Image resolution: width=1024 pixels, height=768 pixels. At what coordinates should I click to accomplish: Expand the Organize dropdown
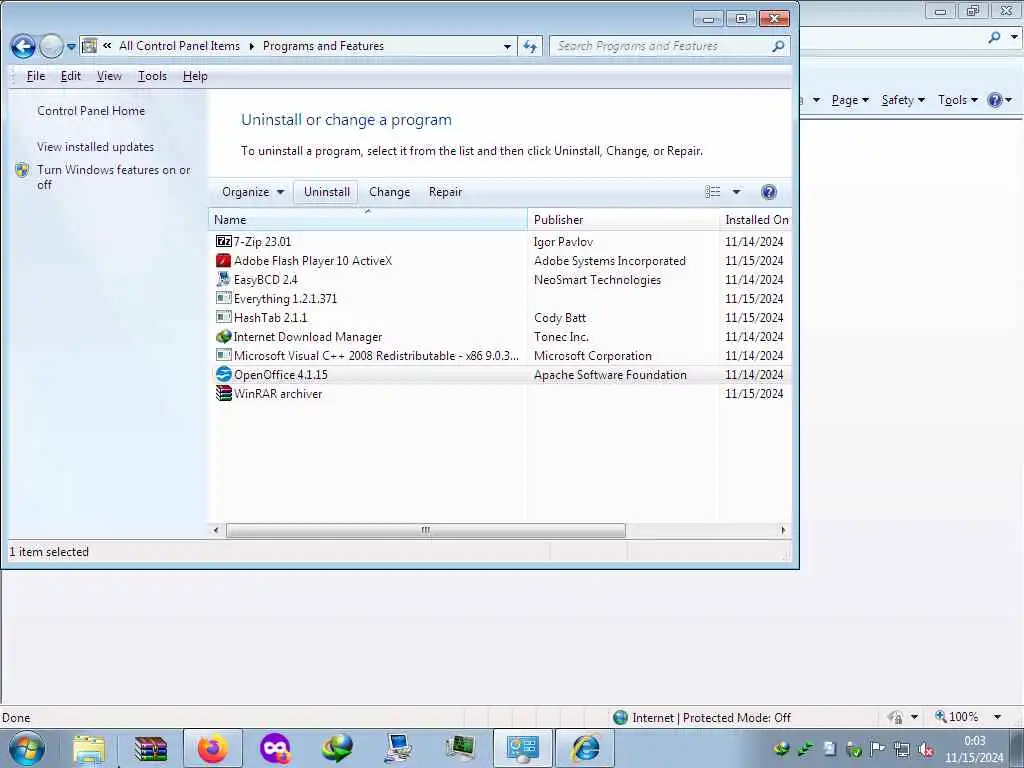pyautogui.click(x=253, y=192)
